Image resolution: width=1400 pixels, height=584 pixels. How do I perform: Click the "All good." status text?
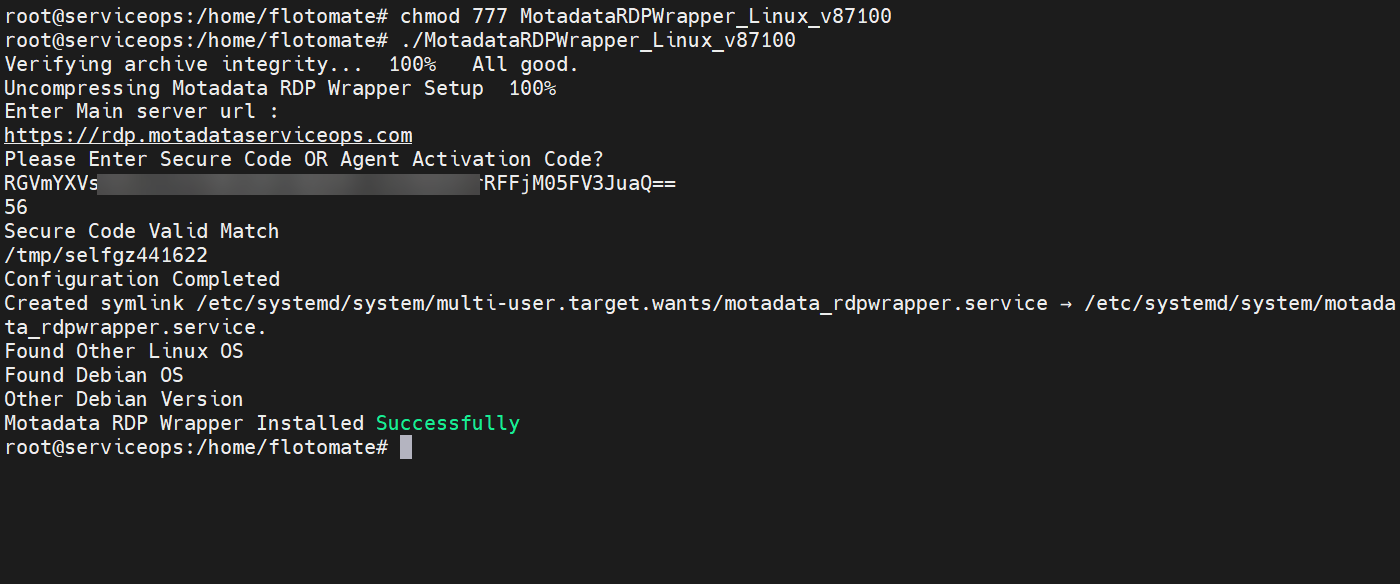click(x=525, y=64)
